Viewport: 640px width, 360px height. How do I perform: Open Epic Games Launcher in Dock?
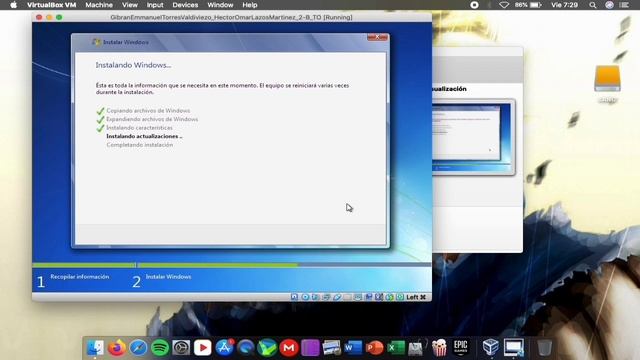[x=460, y=348]
